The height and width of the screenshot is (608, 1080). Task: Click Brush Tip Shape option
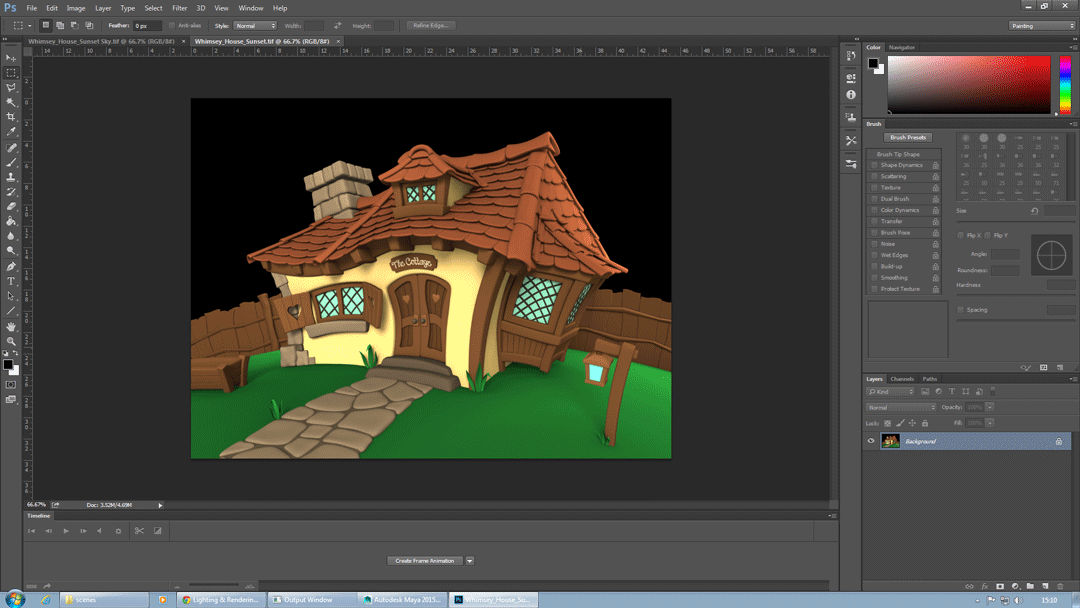[x=898, y=154]
